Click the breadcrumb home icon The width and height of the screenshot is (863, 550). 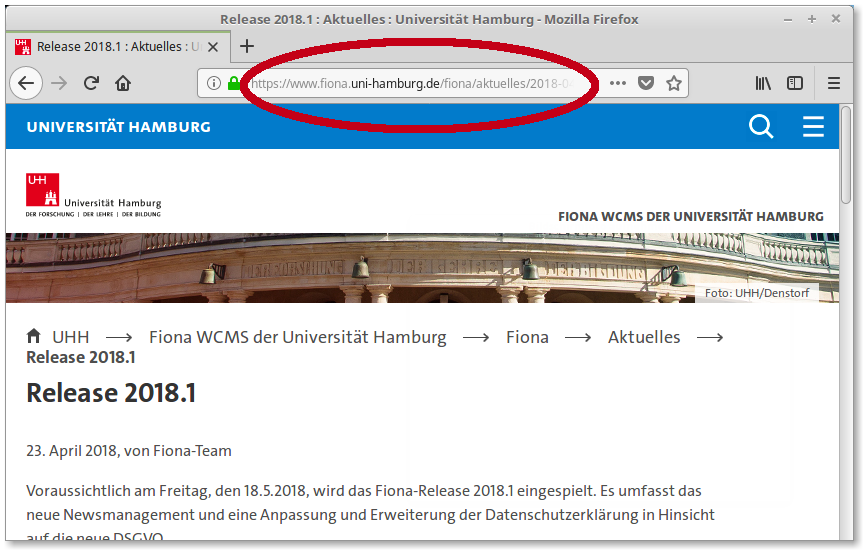point(34,335)
